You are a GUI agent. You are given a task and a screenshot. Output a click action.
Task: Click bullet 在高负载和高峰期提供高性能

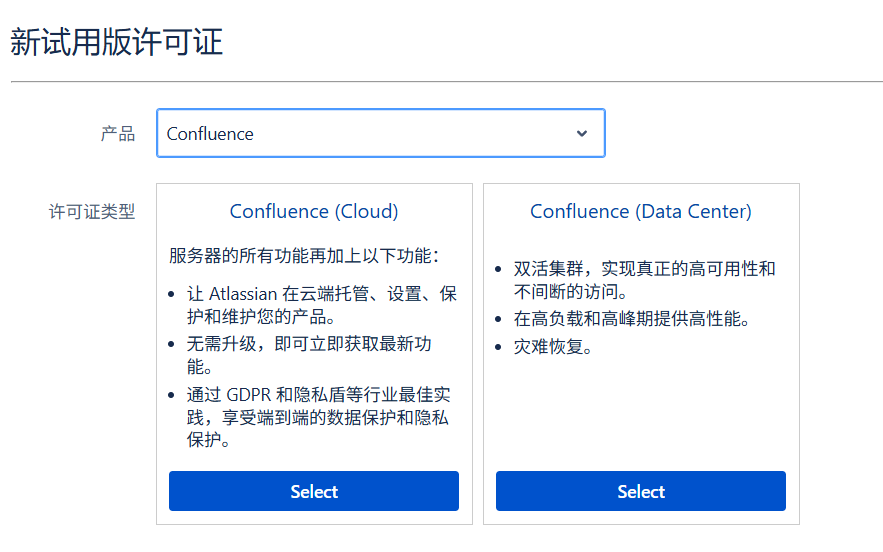click(631, 319)
